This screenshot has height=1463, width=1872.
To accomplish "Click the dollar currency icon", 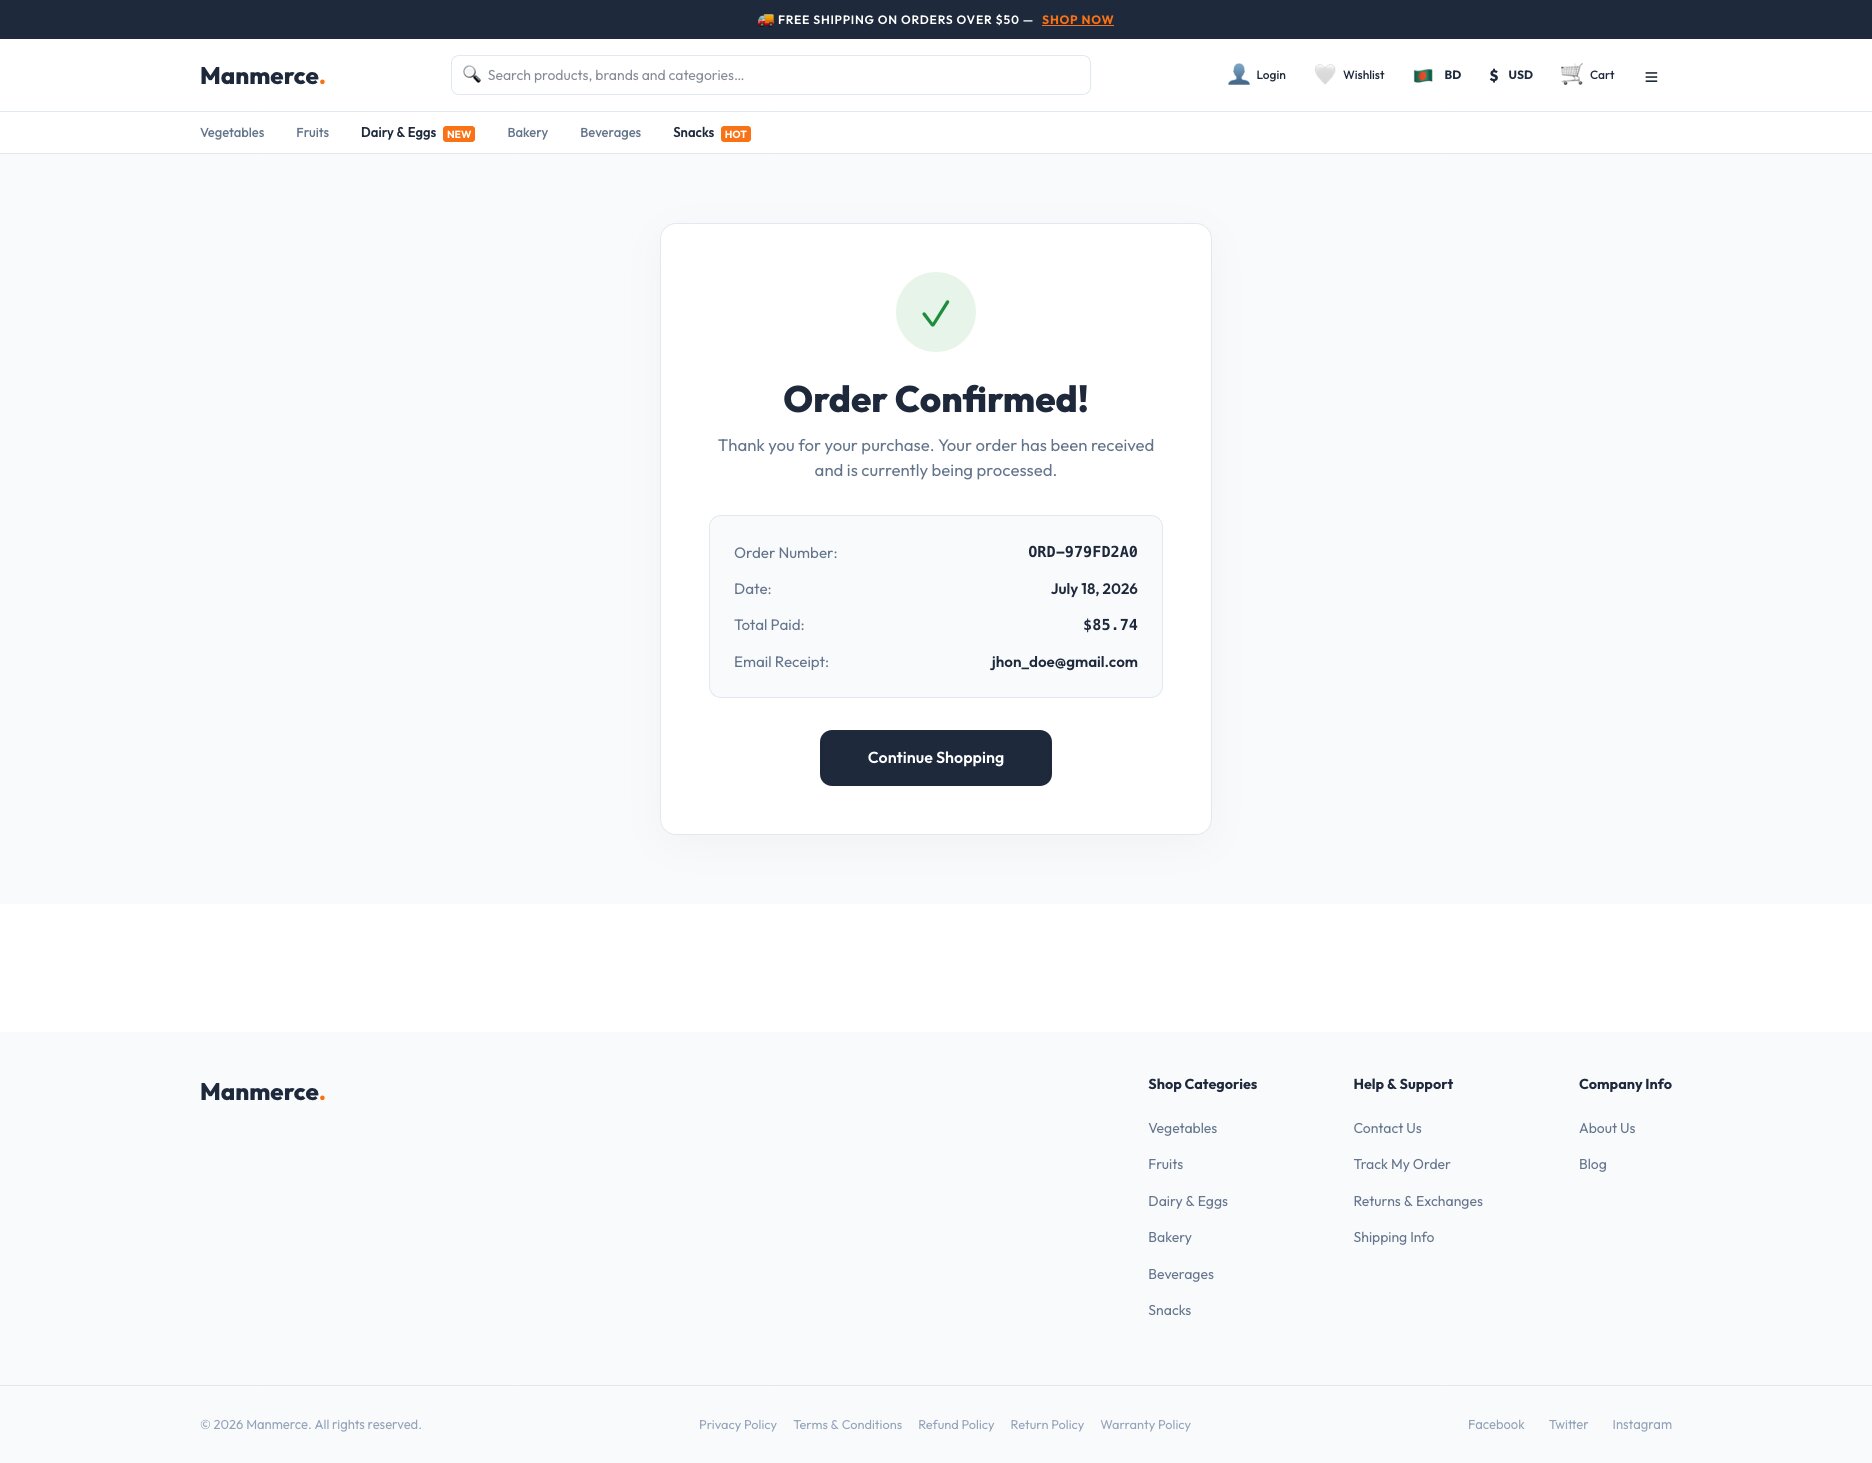I will tap(1494, 75).
